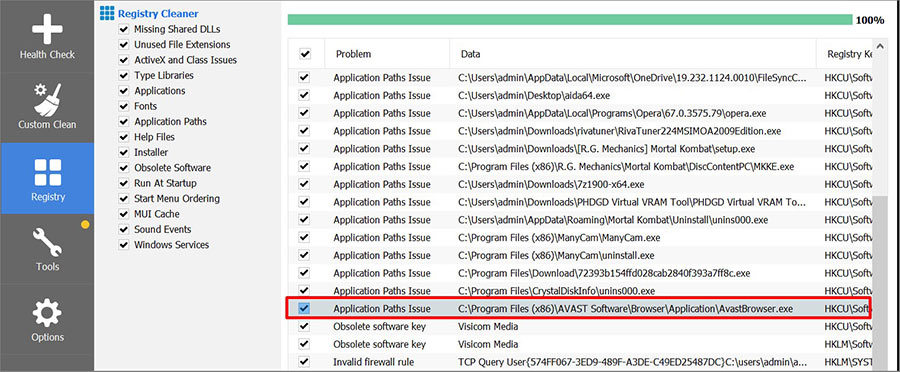Screen dimensions: 900x372
Task: Toggle Type Libraries checkbox
Action: [x=123, y=75]
